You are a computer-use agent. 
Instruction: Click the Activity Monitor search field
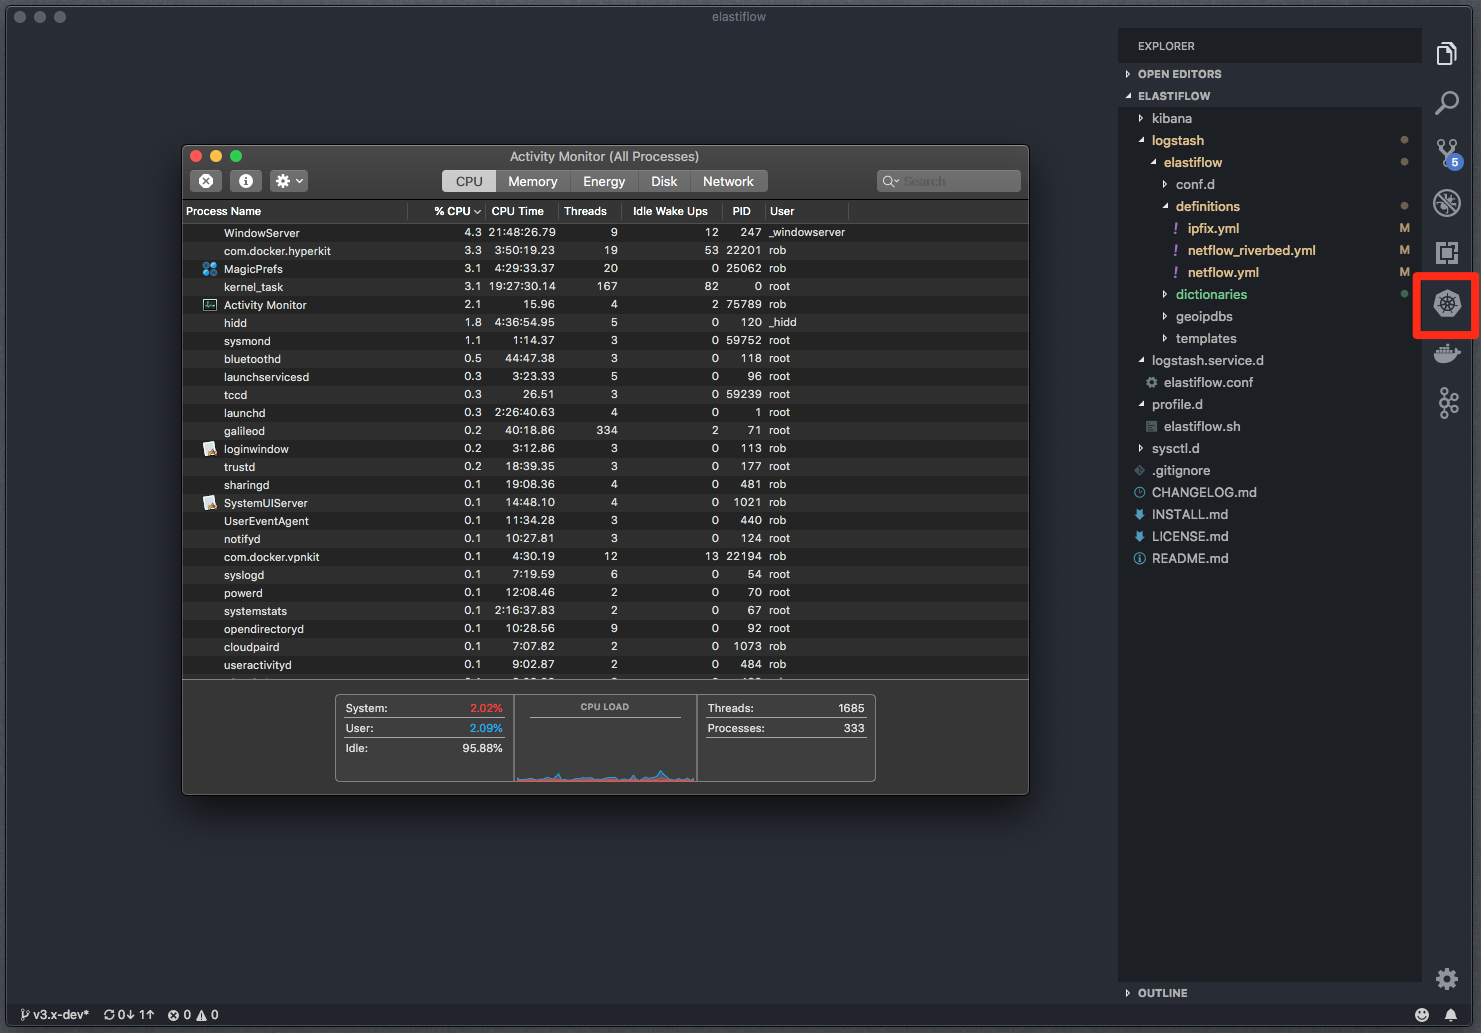click(x=948, y=180)
